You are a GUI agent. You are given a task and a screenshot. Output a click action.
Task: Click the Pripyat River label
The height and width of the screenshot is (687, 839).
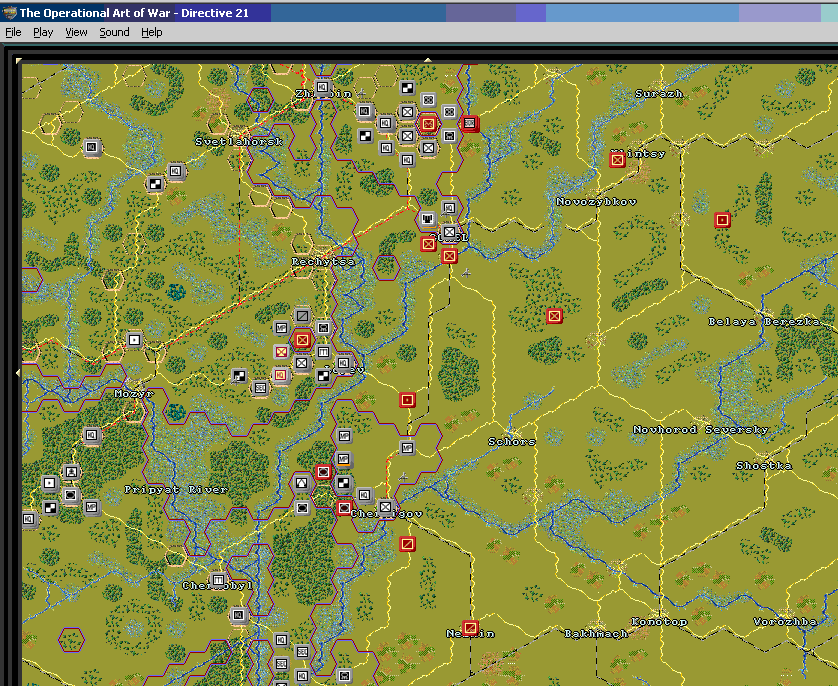tap(176, 490)
